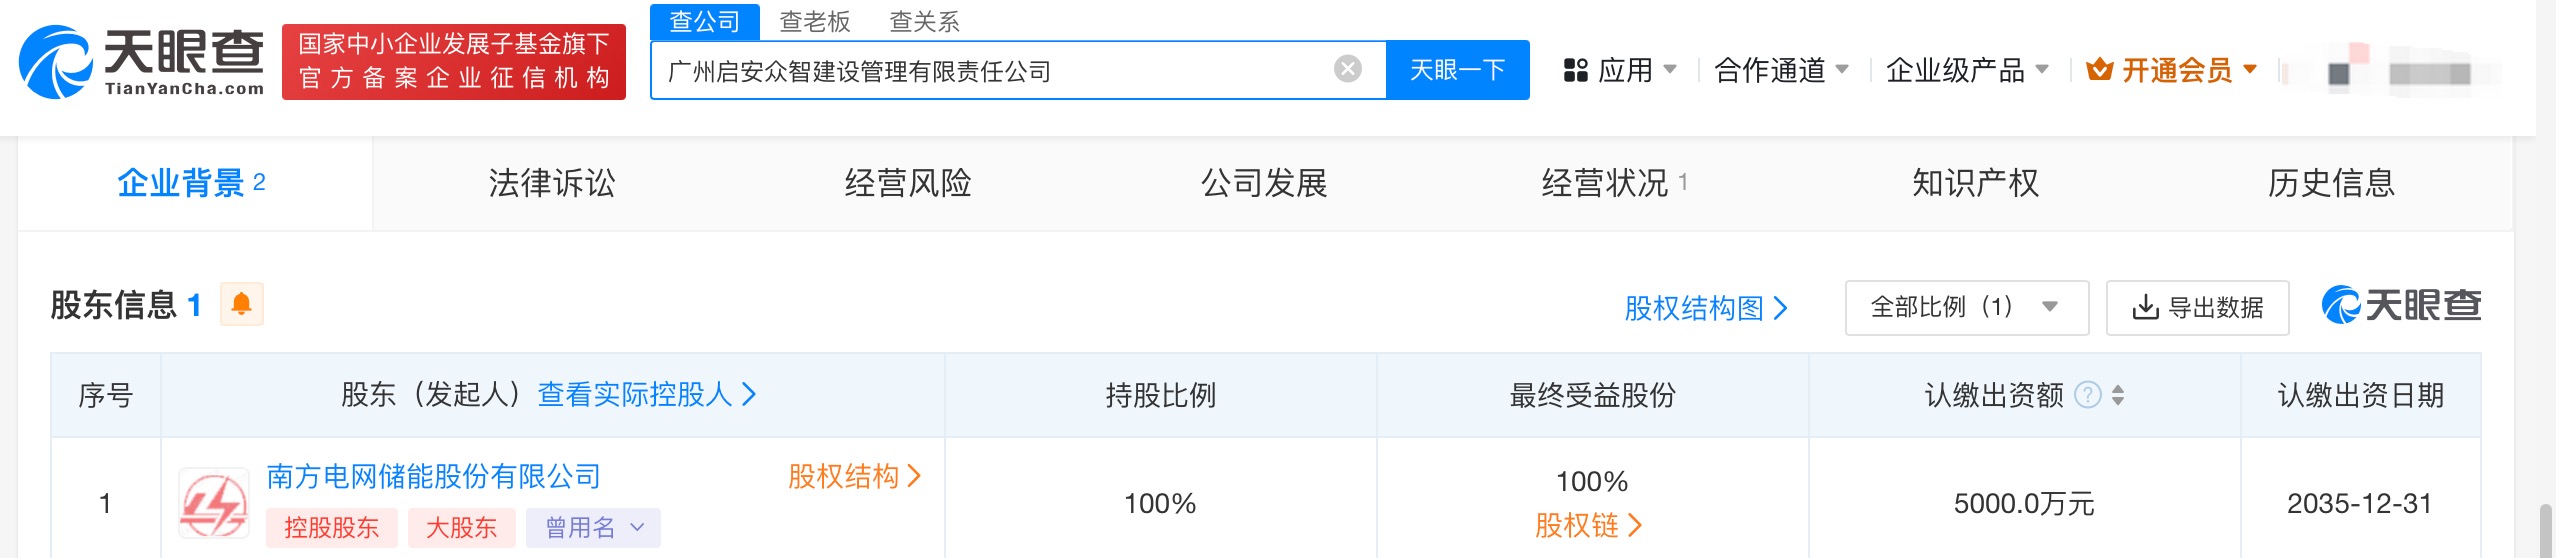Switch to the 法律诉讼 tab
The height and width of the screenshot is (558, 2556).
tap(551, 183)
